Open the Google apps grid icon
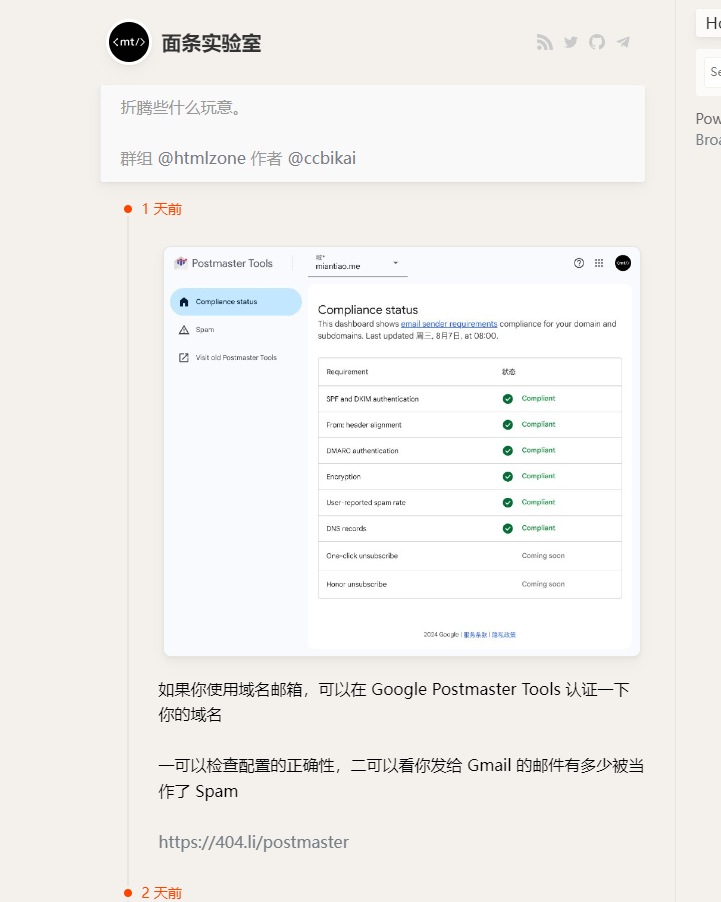721x902 pixels. pos(599,263)
